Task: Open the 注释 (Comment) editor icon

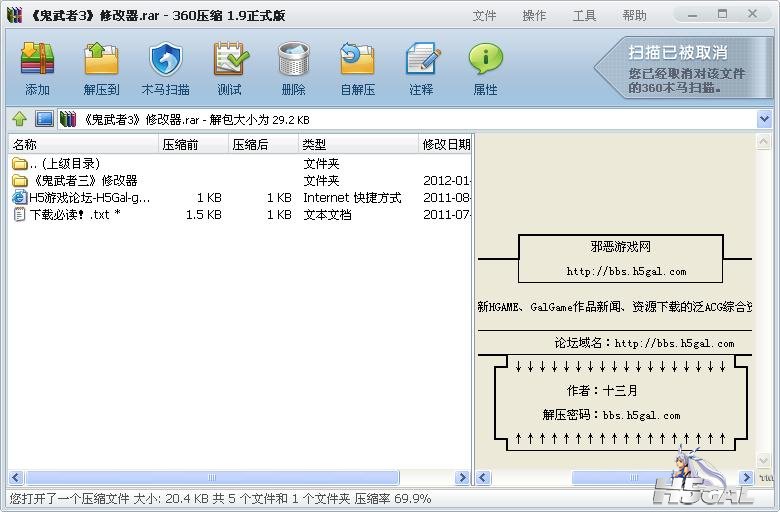Action: coord(422,59)
